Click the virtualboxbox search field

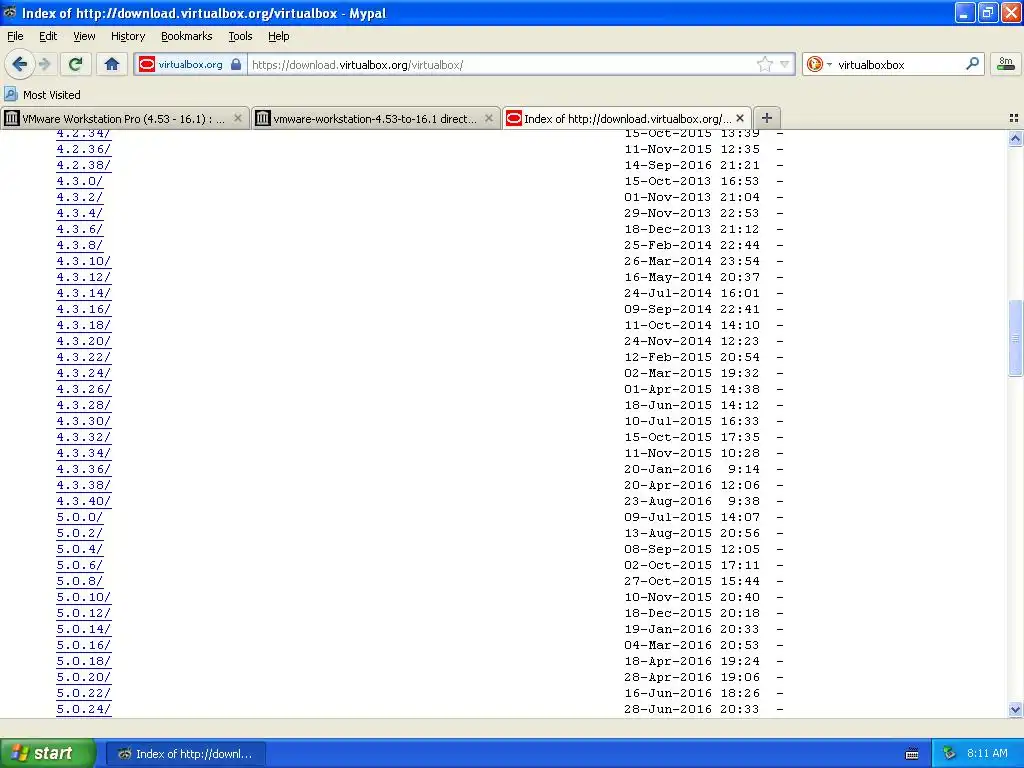pyautogui.click(x=898, y=65)
